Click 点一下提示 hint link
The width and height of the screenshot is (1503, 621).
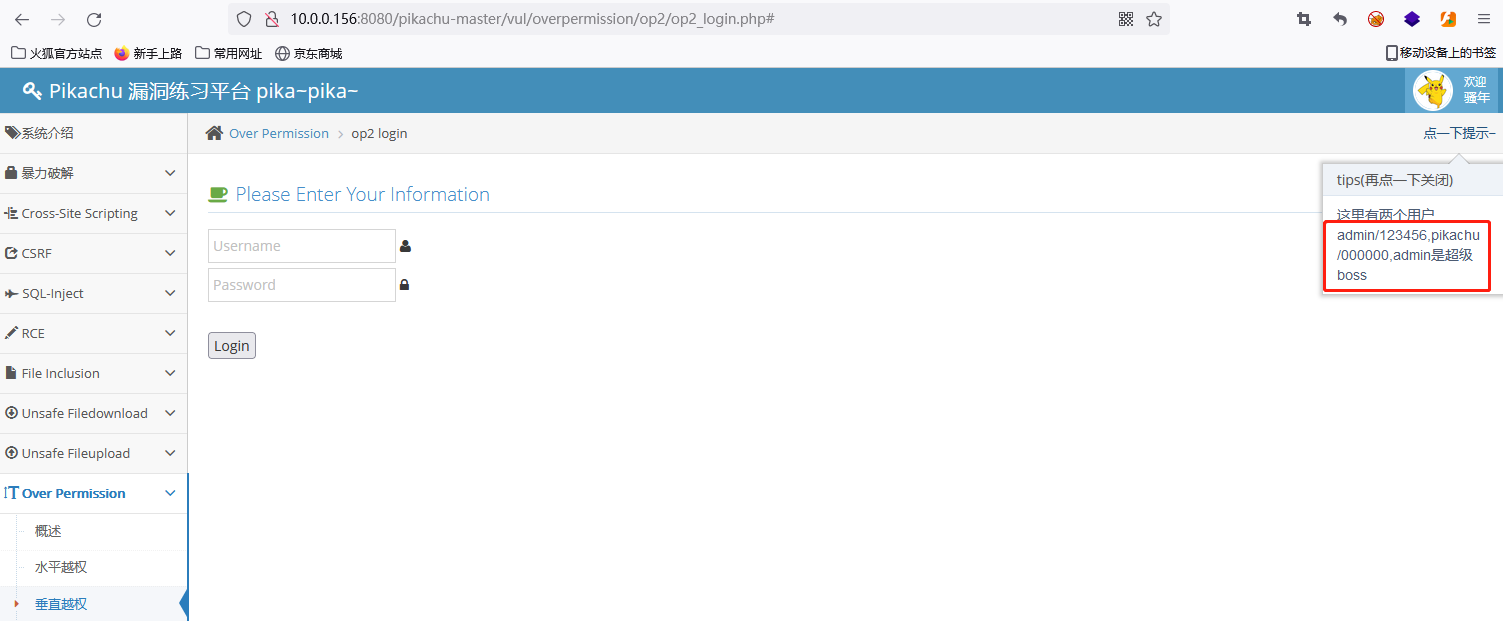point(1460,133)
